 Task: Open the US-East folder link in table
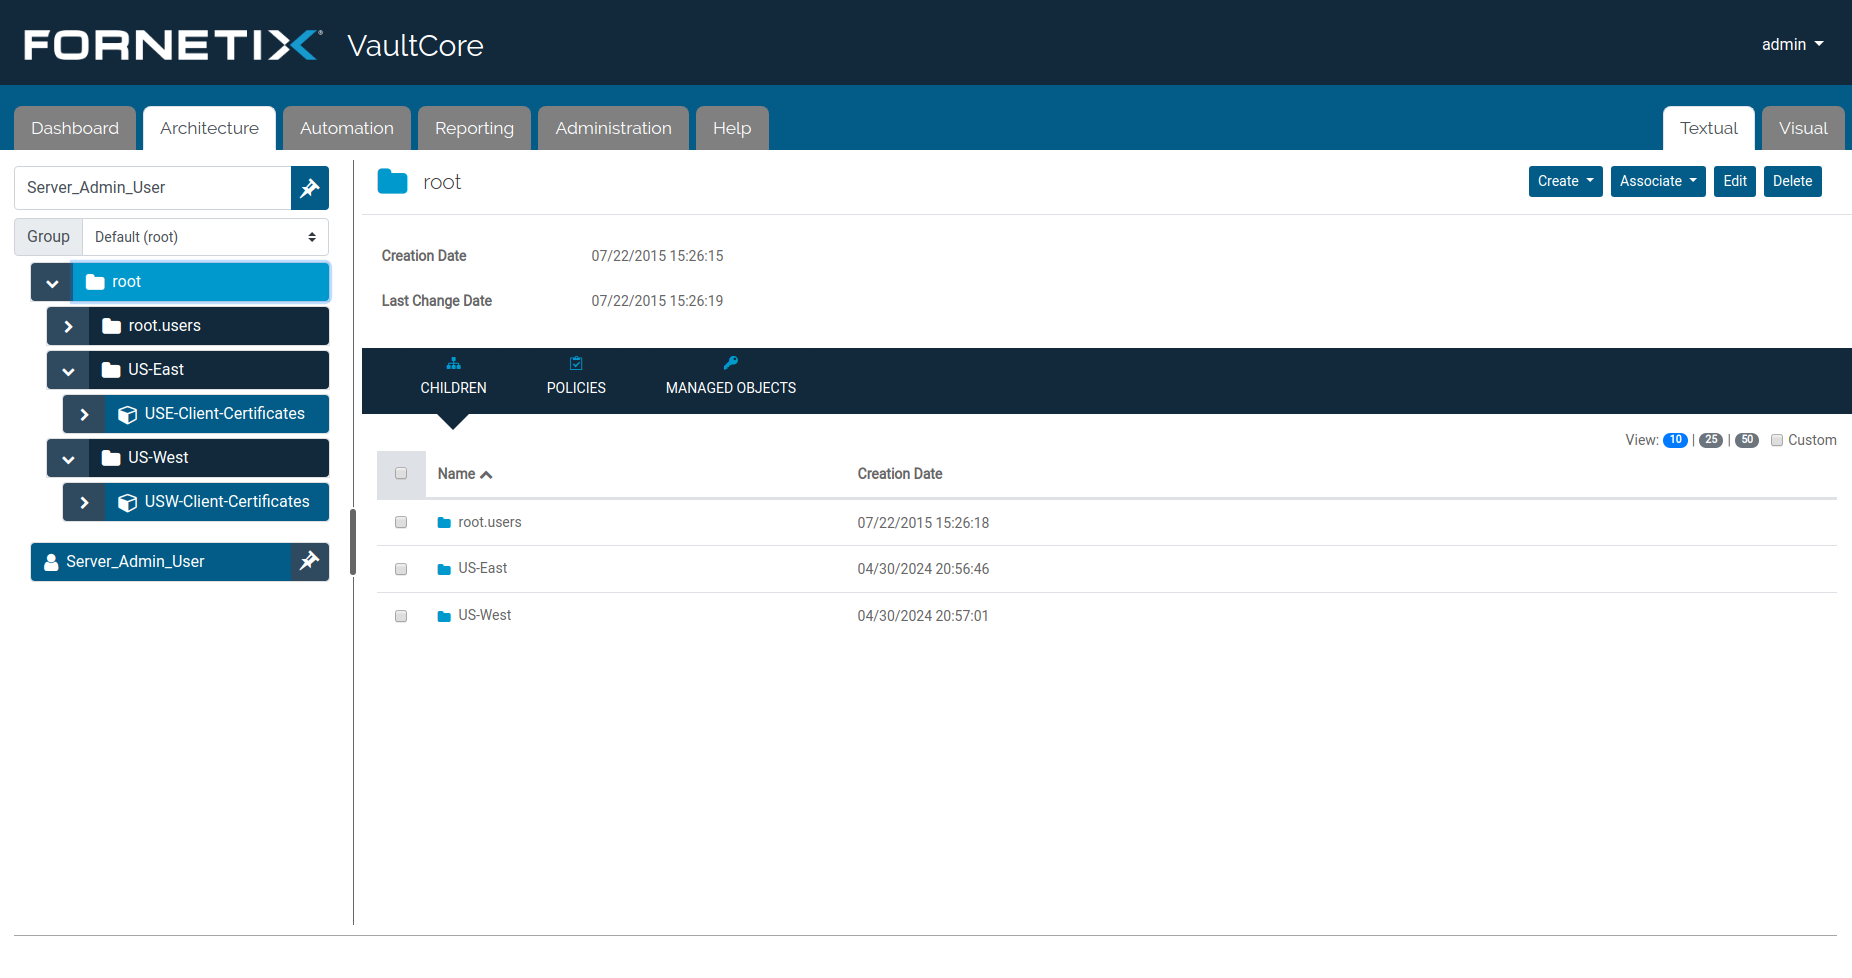pos(482,568)
